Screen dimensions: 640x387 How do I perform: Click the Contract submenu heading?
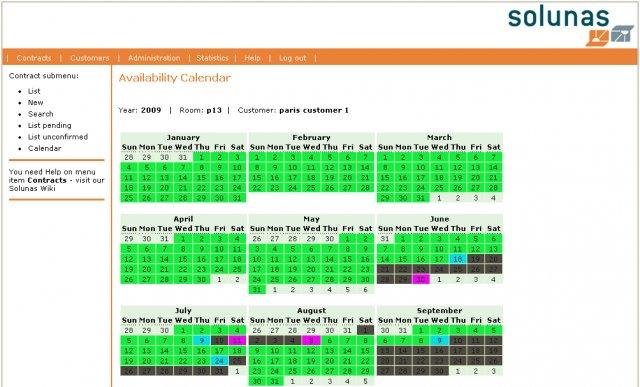coord(44,76)
